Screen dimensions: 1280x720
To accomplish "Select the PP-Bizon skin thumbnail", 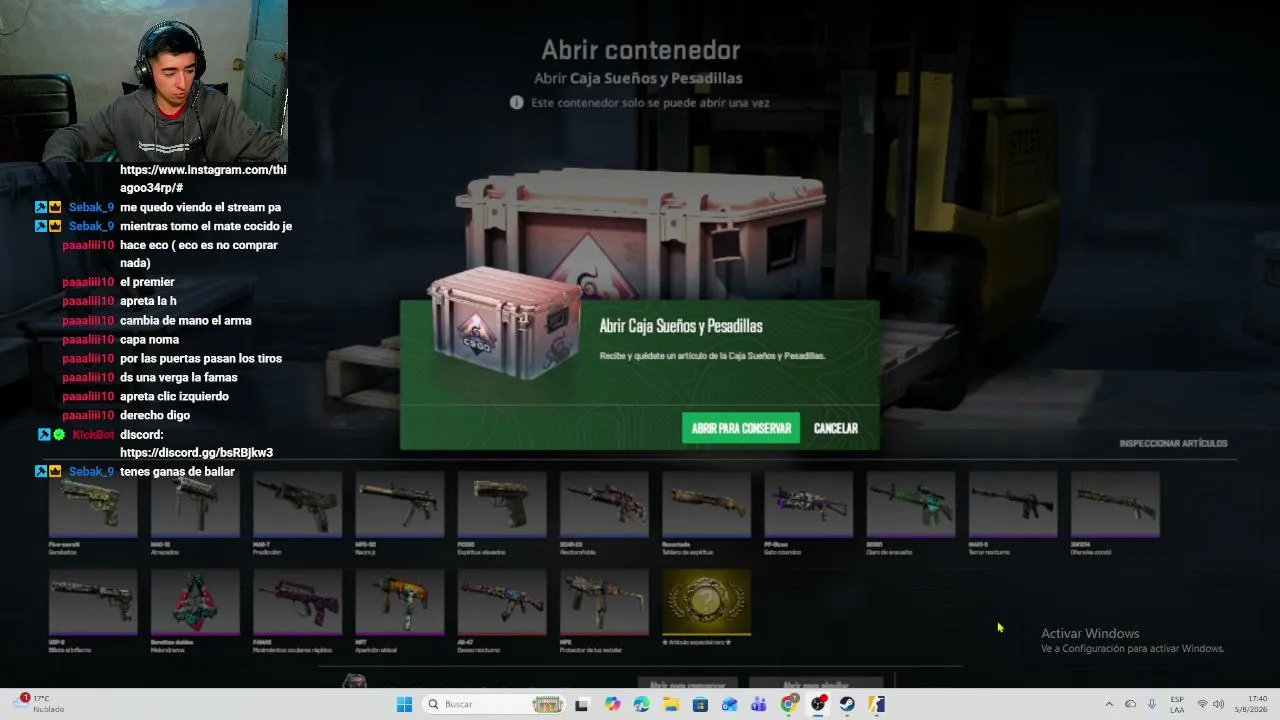I will [x=808, y=505].
